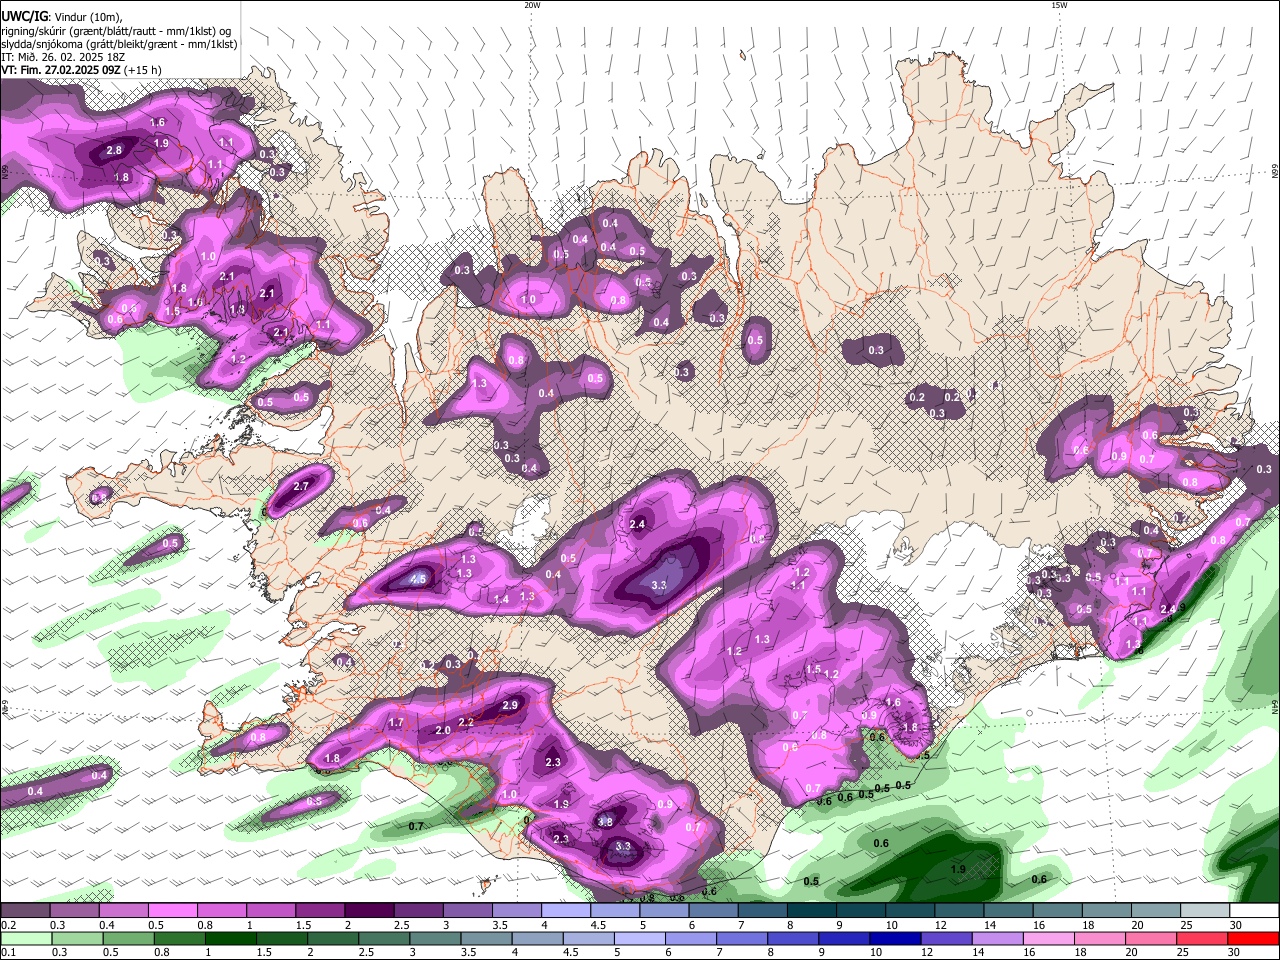Pick dark green lower swatch between 1 and 1.5
This screenshot has height=960, width=1280.
click(x=230, y=938)
